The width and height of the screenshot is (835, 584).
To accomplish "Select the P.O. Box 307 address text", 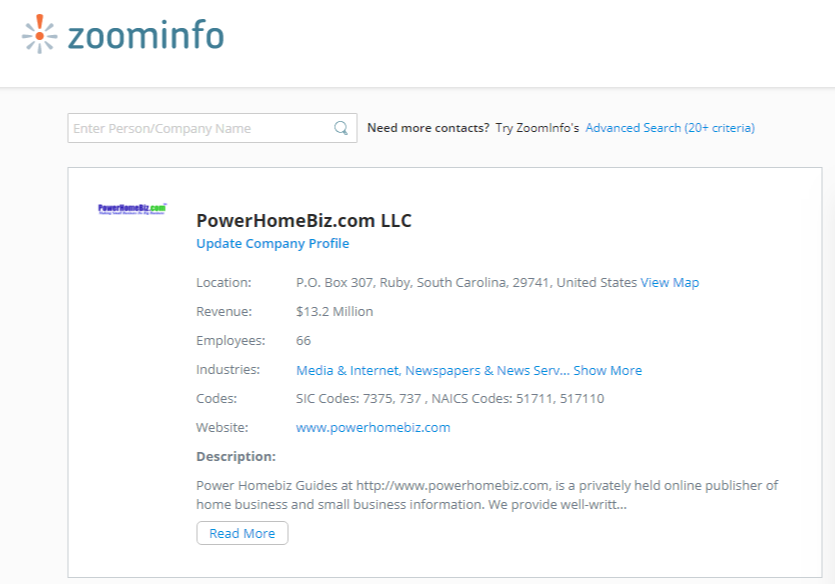I will click(466, 283).
